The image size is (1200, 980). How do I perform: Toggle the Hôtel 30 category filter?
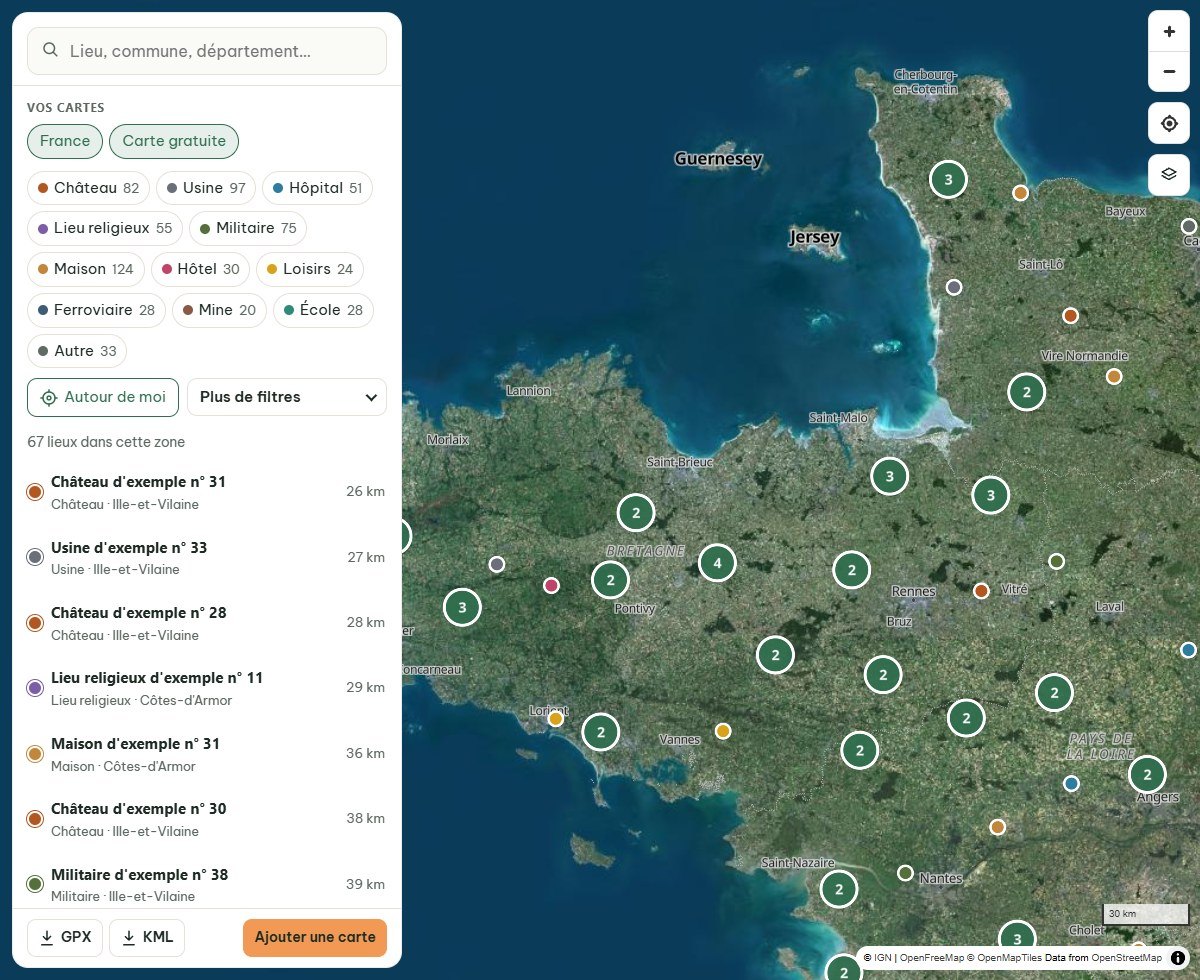tap(201, 269)
